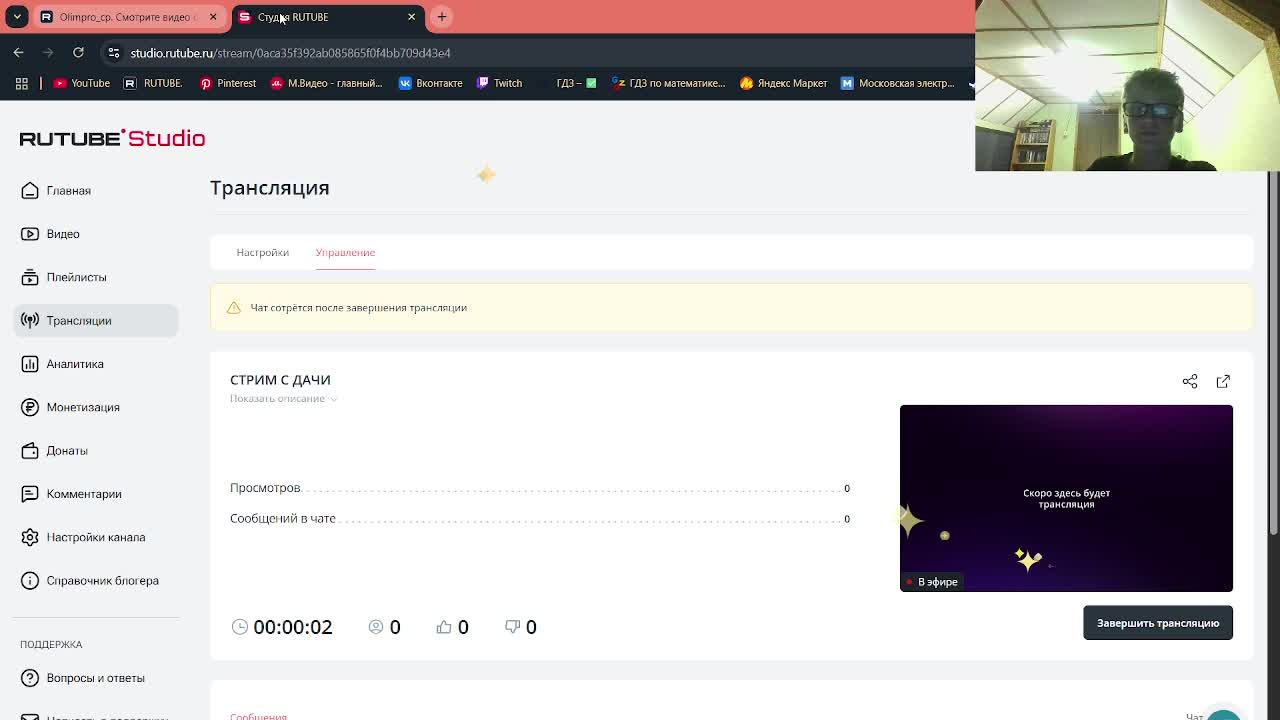1280x720 pixels.
Task: Open the Главная sidebar item
Action: pyautogui.click(x=56, y=190)
